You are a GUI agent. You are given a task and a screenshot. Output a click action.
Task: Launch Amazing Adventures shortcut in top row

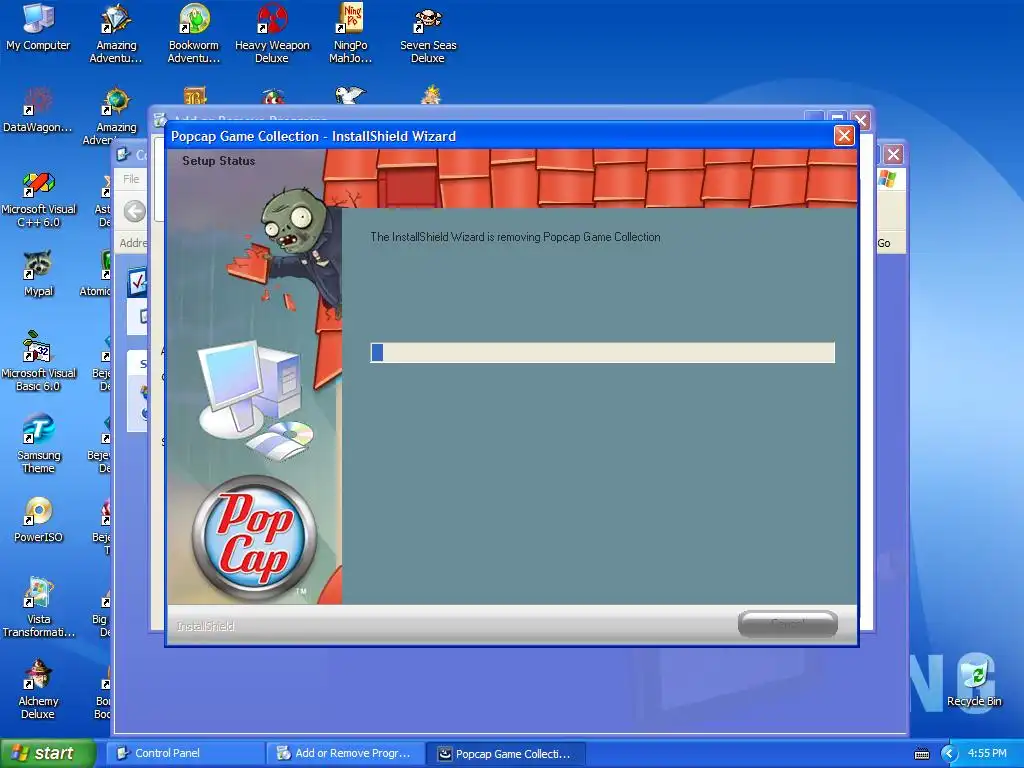pos(116,33)
